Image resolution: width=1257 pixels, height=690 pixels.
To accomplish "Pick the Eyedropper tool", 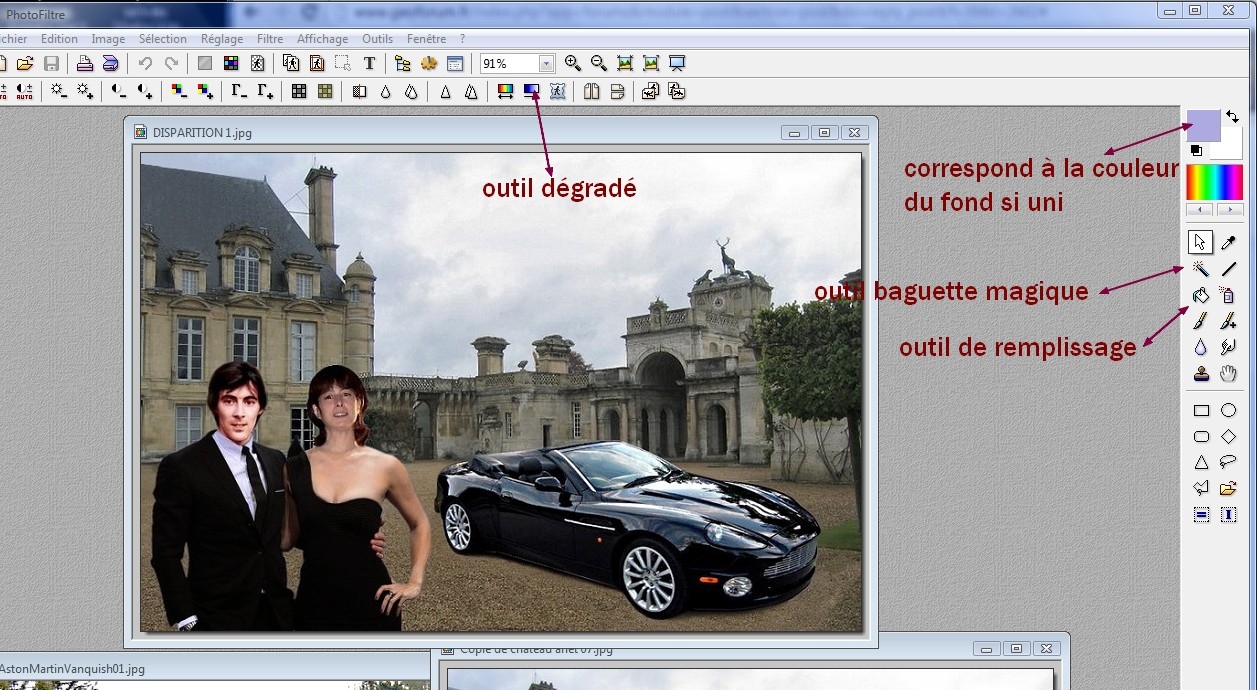I will [1229, 242].
